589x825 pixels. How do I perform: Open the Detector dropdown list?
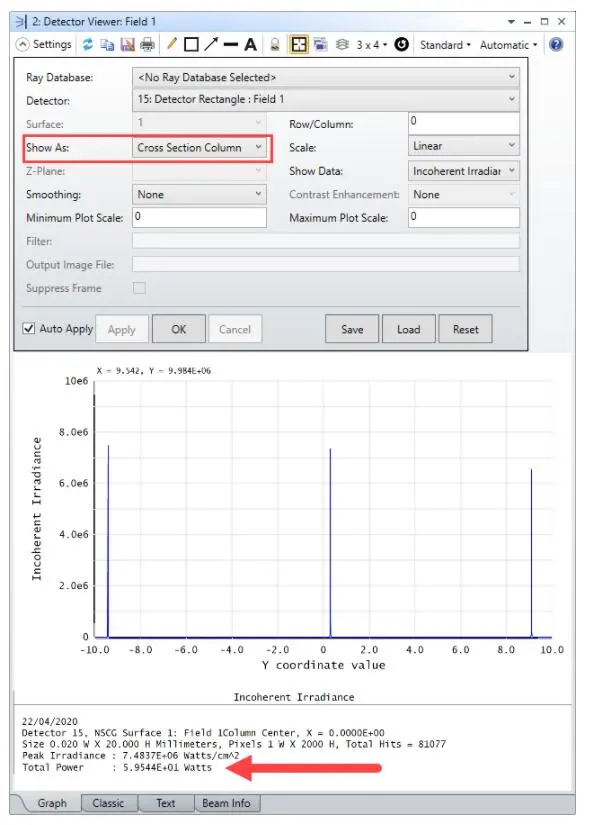tap(326, 99)
